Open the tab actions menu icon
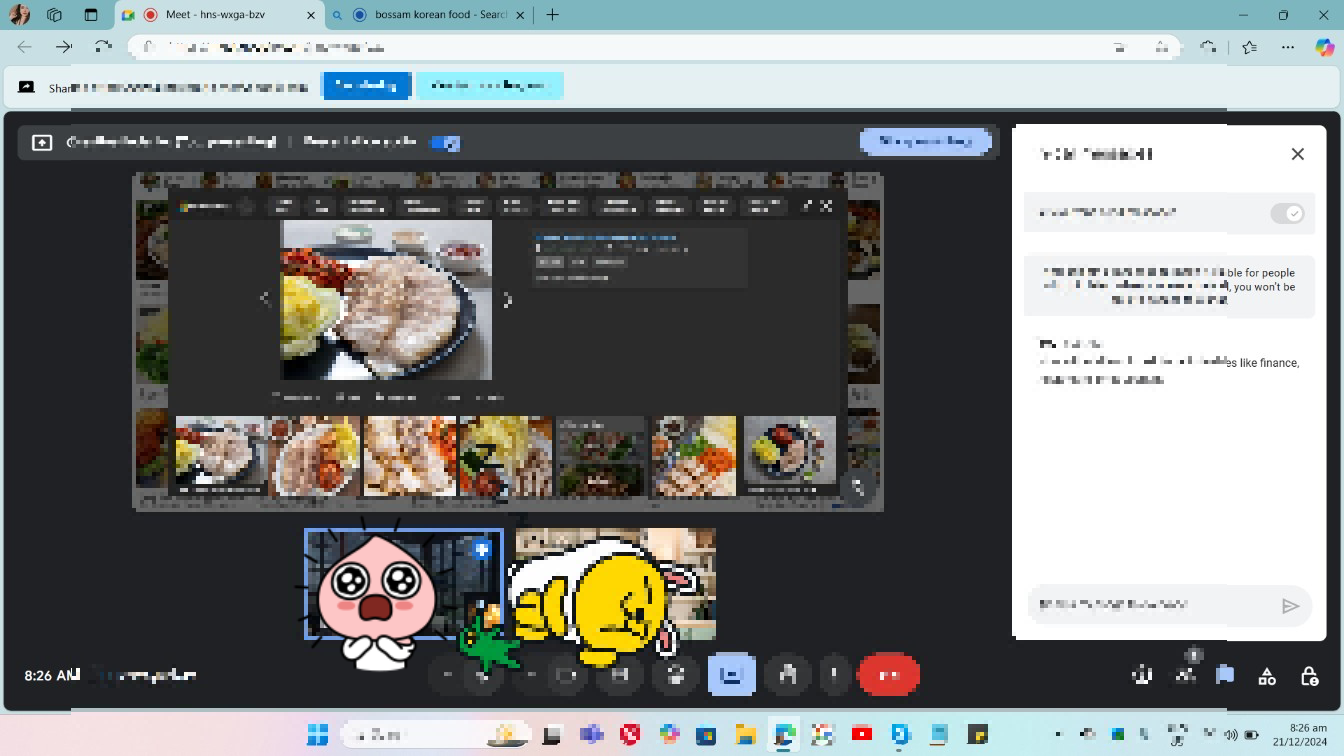 pos(91,15)
